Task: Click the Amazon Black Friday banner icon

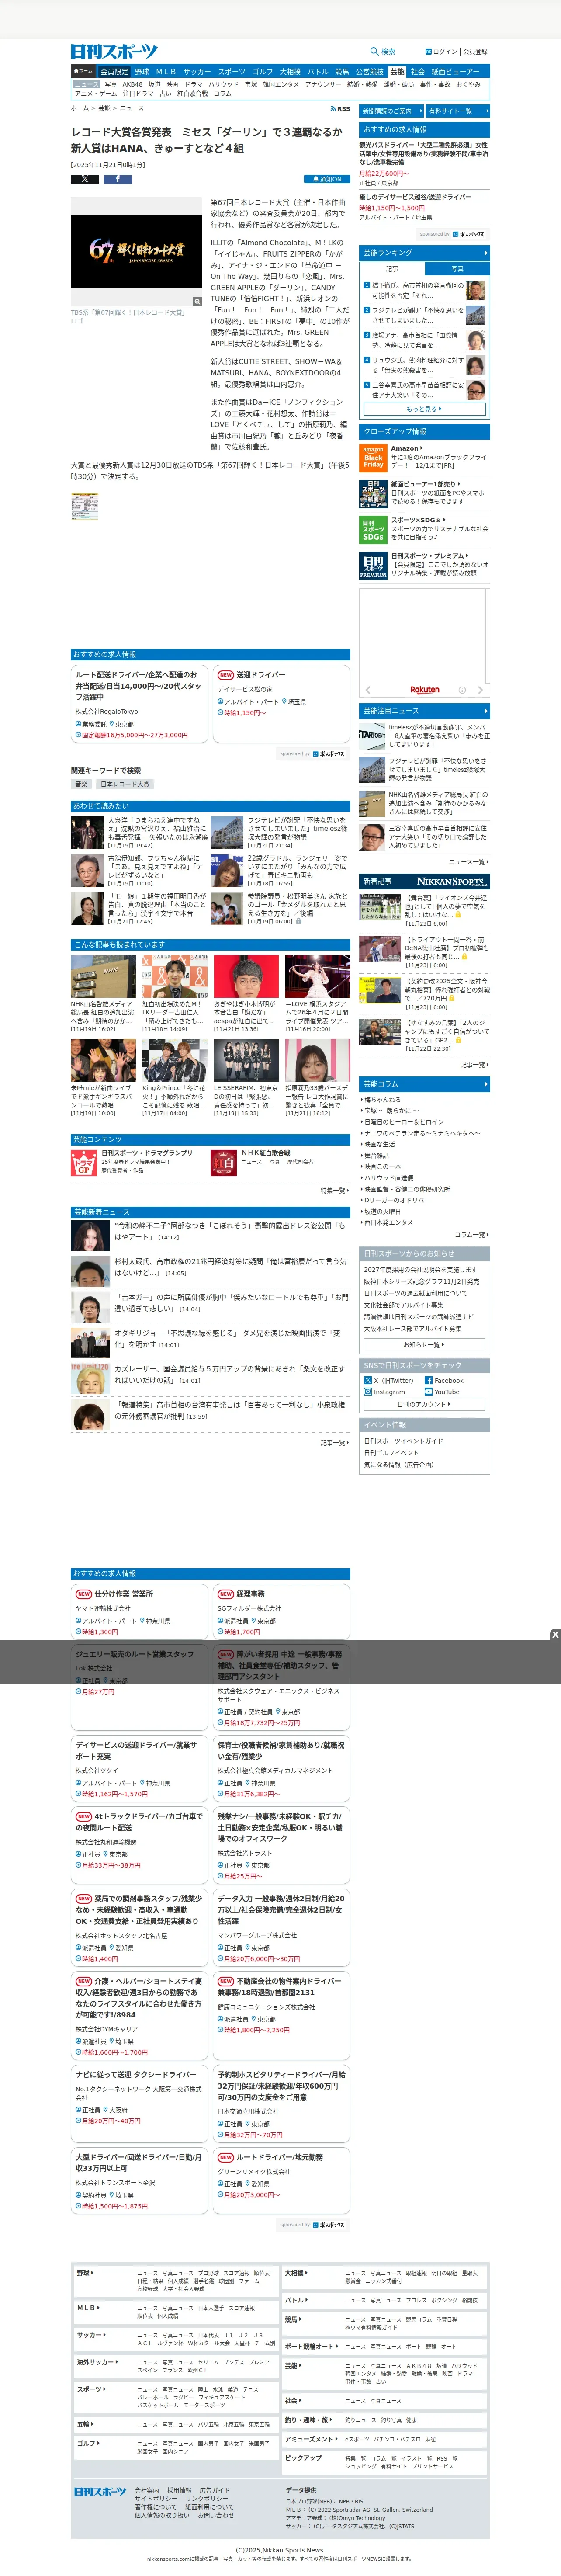Action: click(373, 457)
